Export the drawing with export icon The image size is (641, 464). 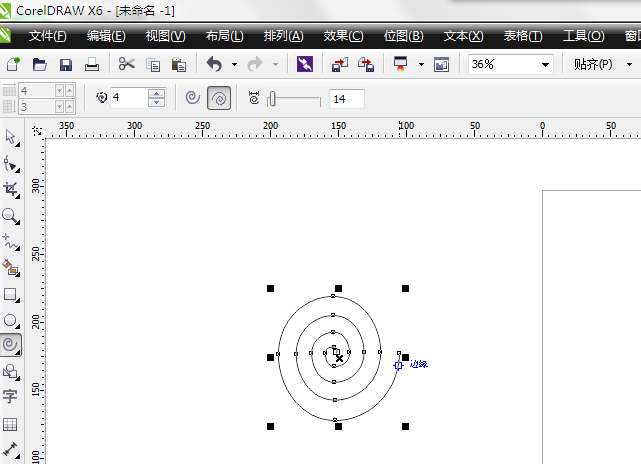pyautogui.click(x=366, y=64)
